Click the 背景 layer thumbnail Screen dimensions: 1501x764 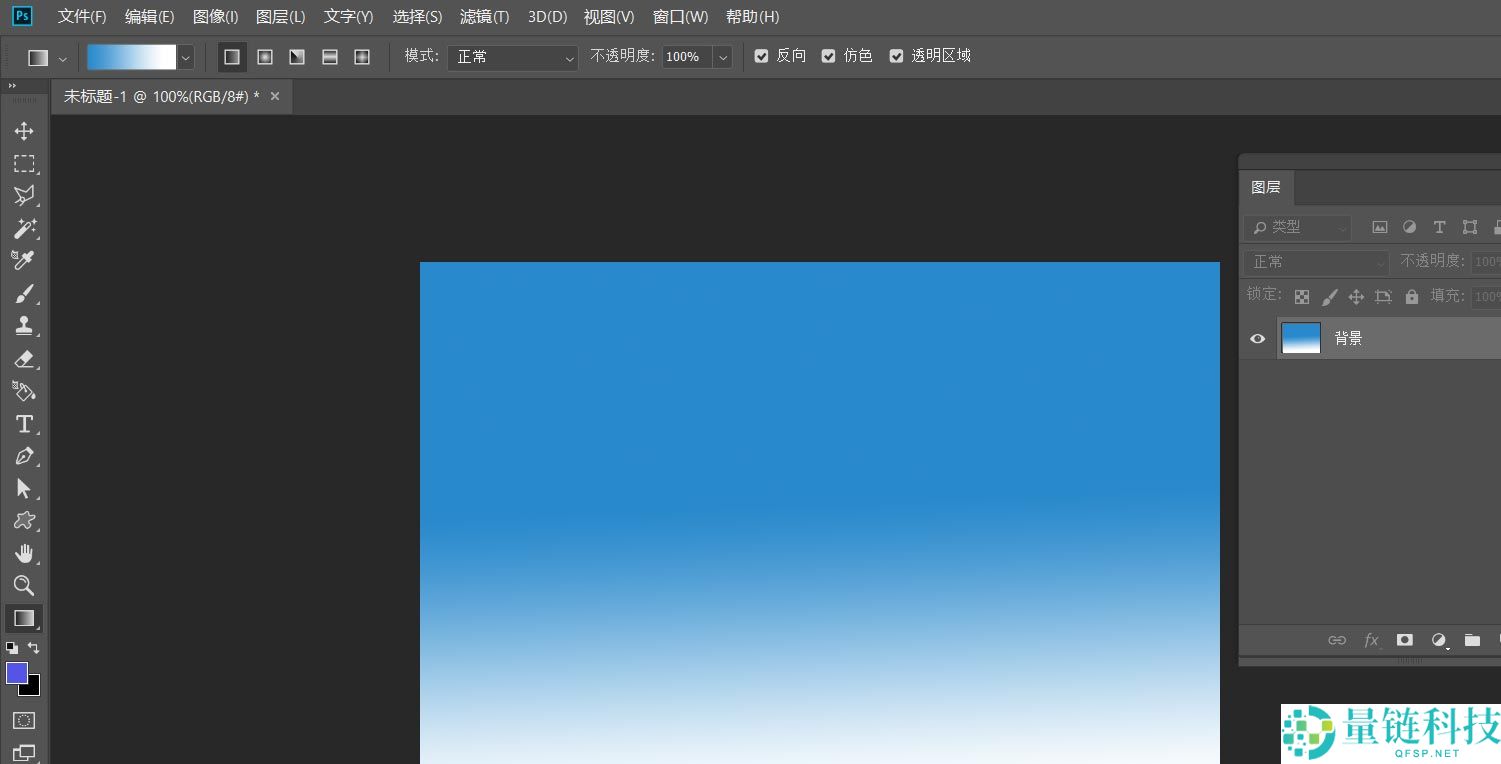[x=1301, y=338]
